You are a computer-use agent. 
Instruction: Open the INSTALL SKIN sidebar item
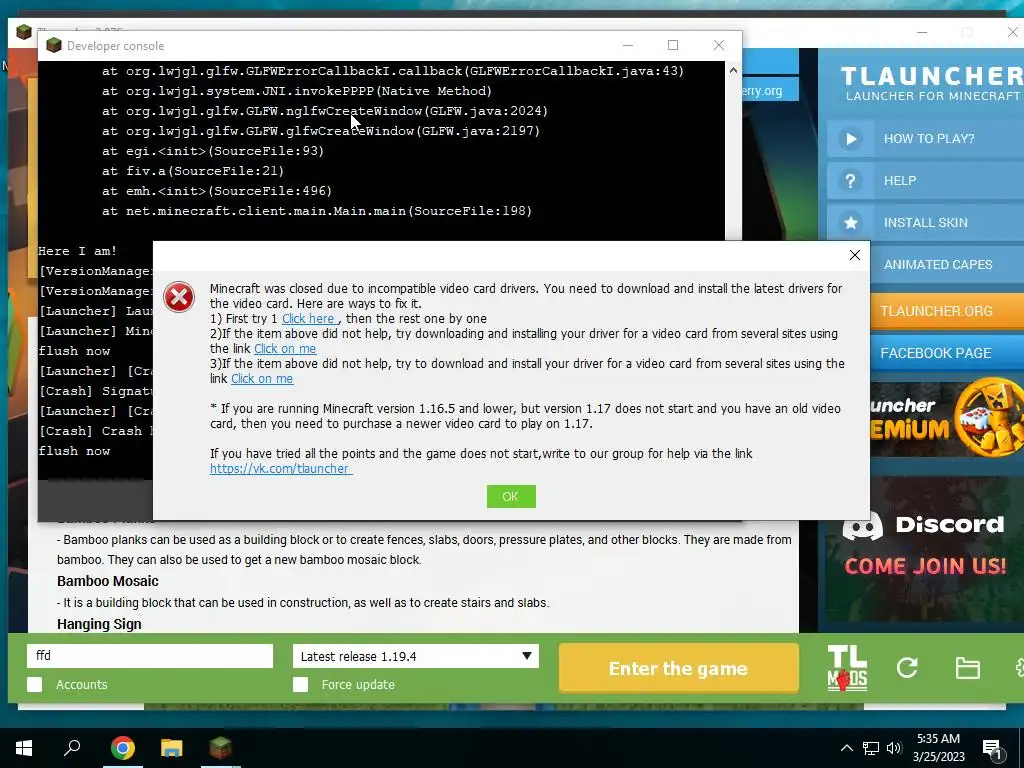point(925,223)
